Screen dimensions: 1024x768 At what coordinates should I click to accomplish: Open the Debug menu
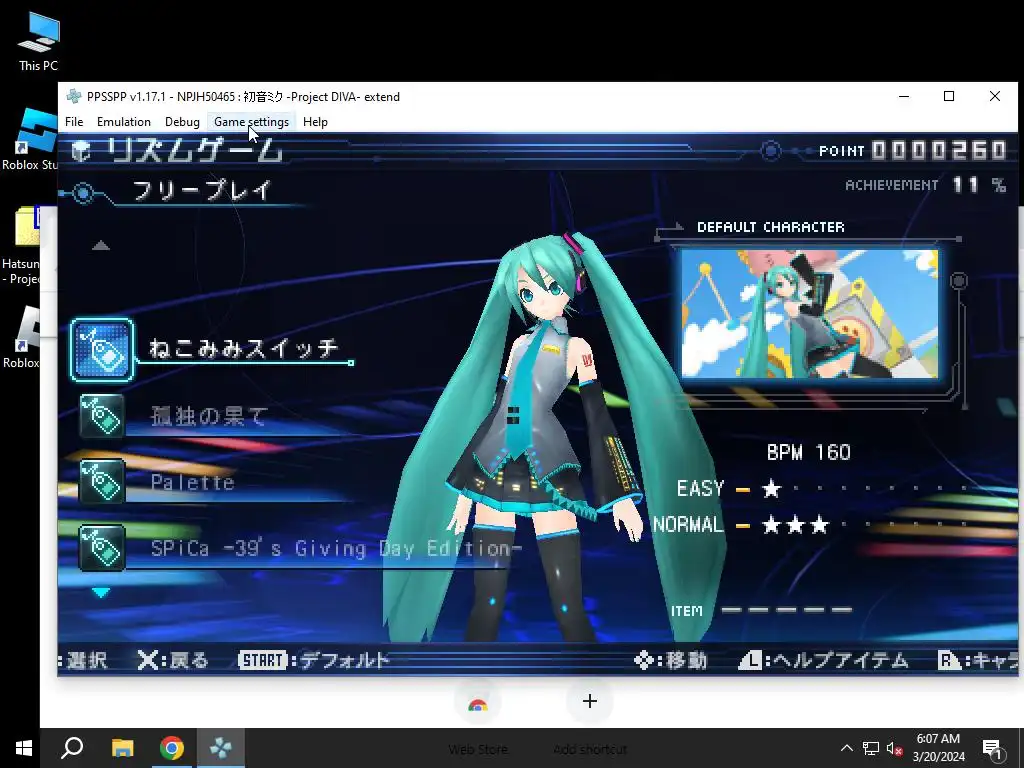point(182,121)
